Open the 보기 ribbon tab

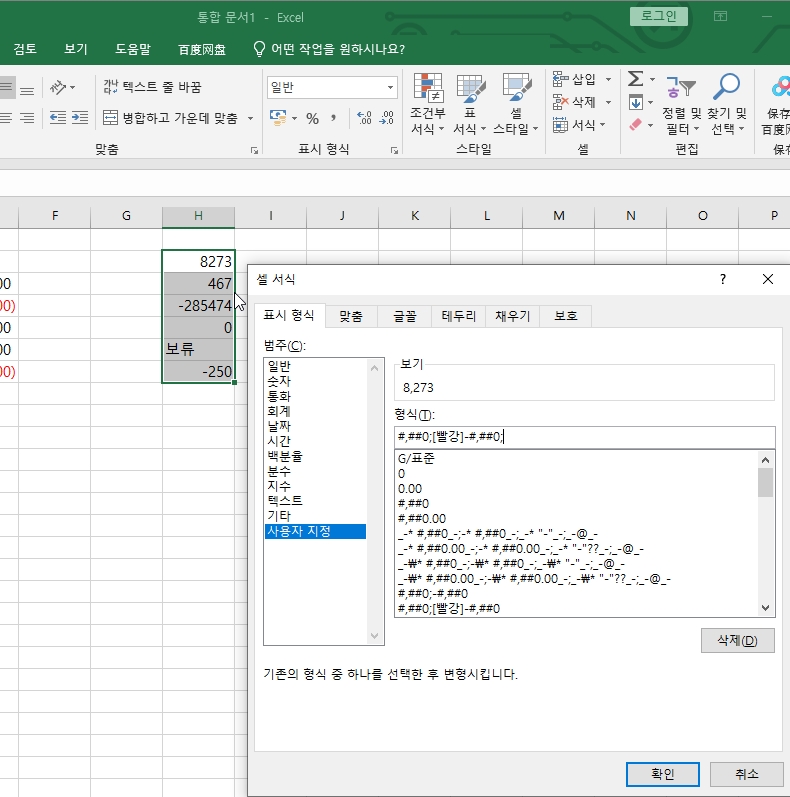tap(76, 49)
